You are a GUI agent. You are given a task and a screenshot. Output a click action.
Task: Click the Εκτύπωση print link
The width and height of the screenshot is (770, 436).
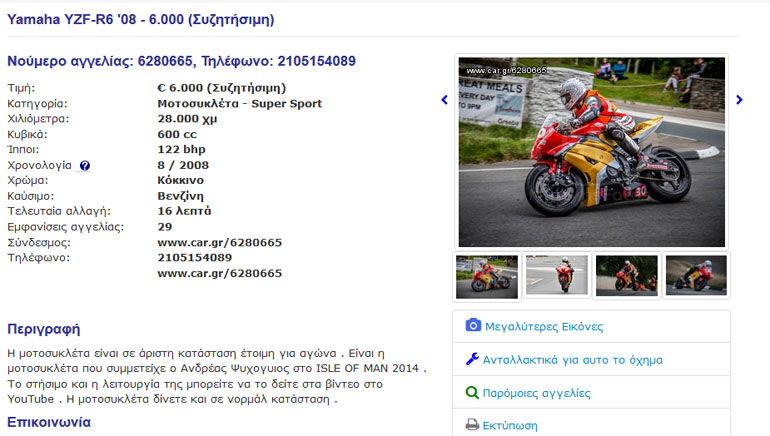pyautogui.click(x=510, y=426)
